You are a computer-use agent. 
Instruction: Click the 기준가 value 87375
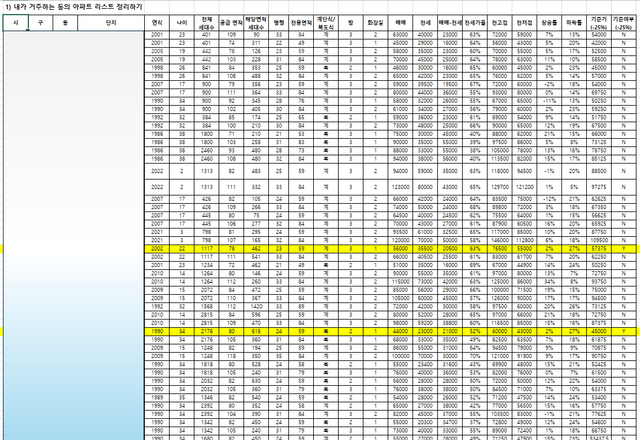(599, 323)
